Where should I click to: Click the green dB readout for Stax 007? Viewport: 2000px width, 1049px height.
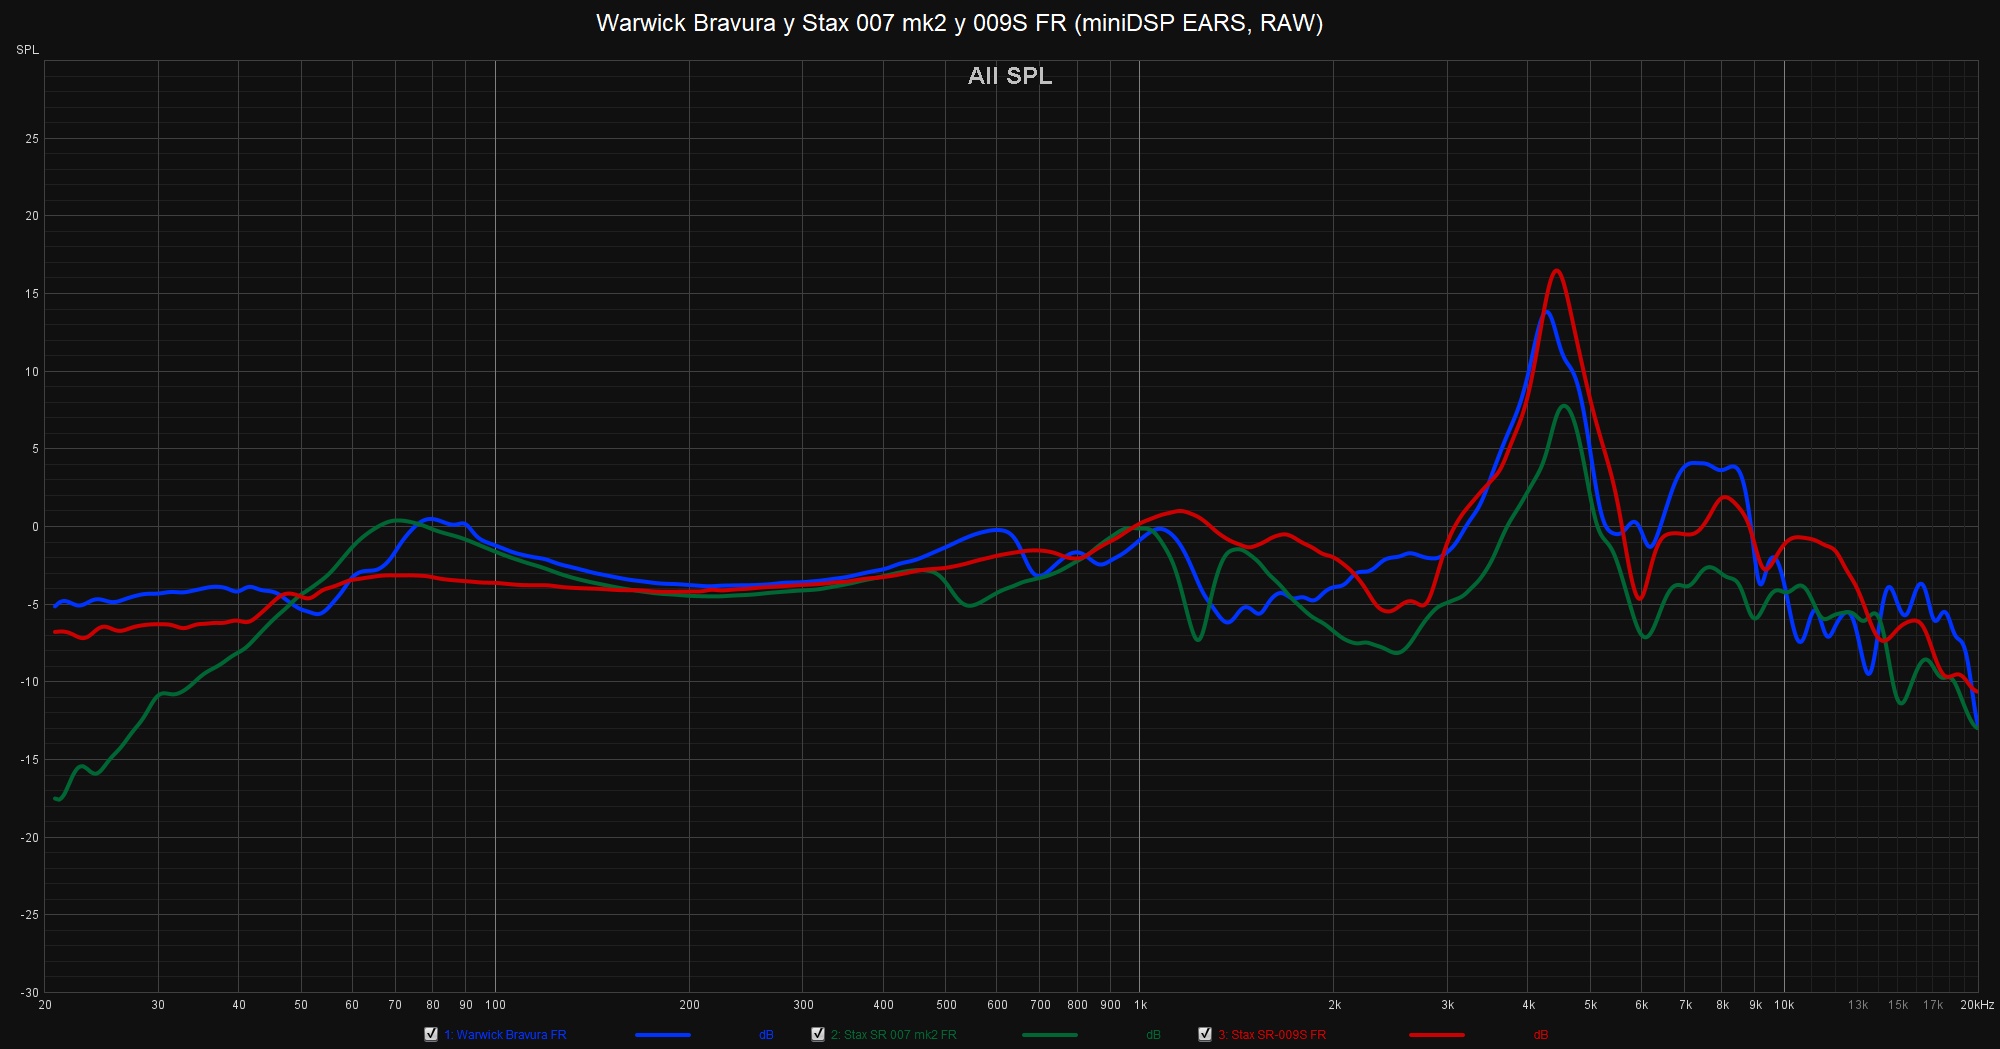click(1153, 1035)
